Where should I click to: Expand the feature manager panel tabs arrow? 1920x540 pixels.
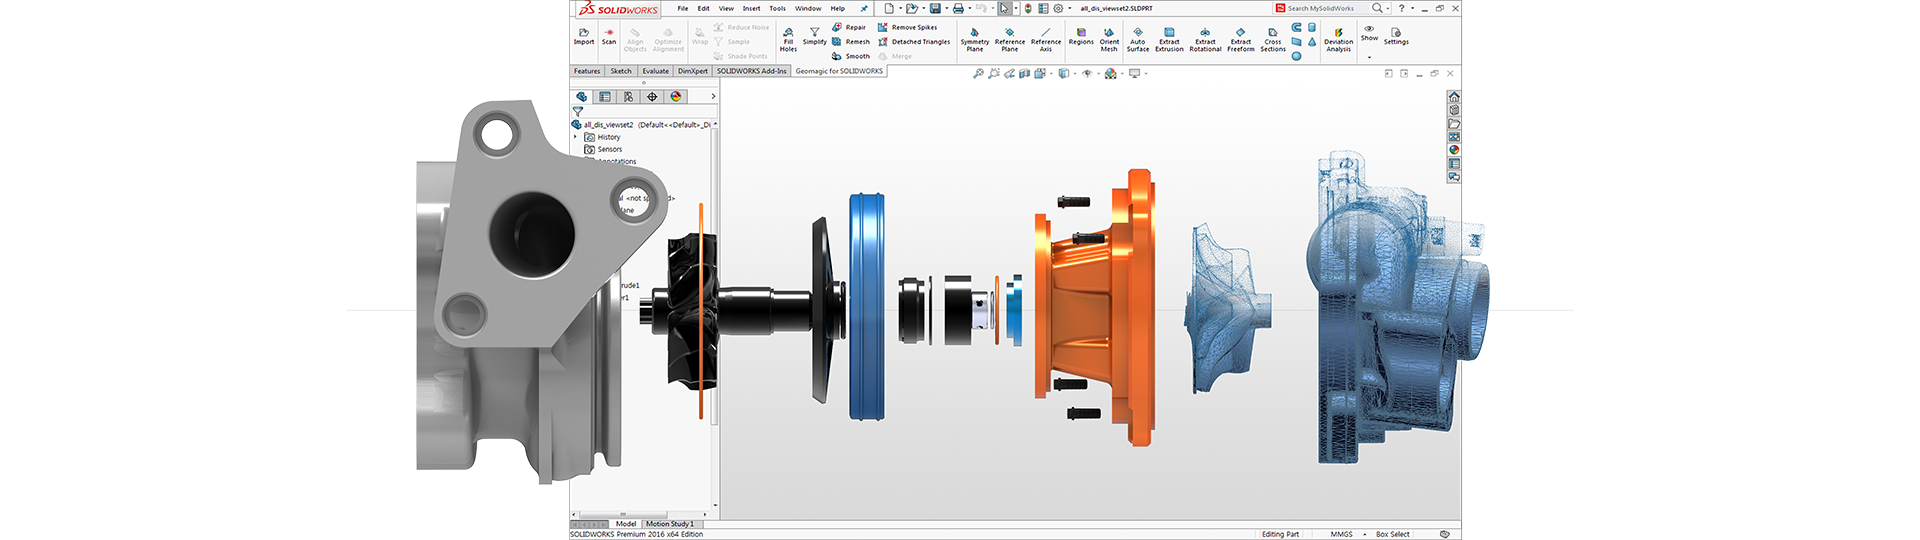coord(713,97)
